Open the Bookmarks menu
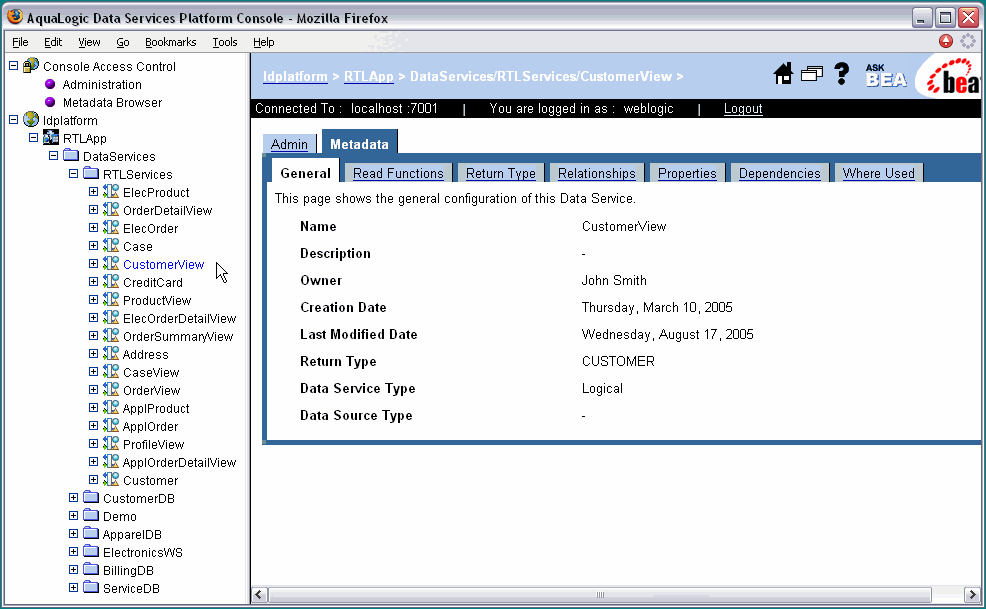The image size is (986, 609). click(x=170, y=42)
